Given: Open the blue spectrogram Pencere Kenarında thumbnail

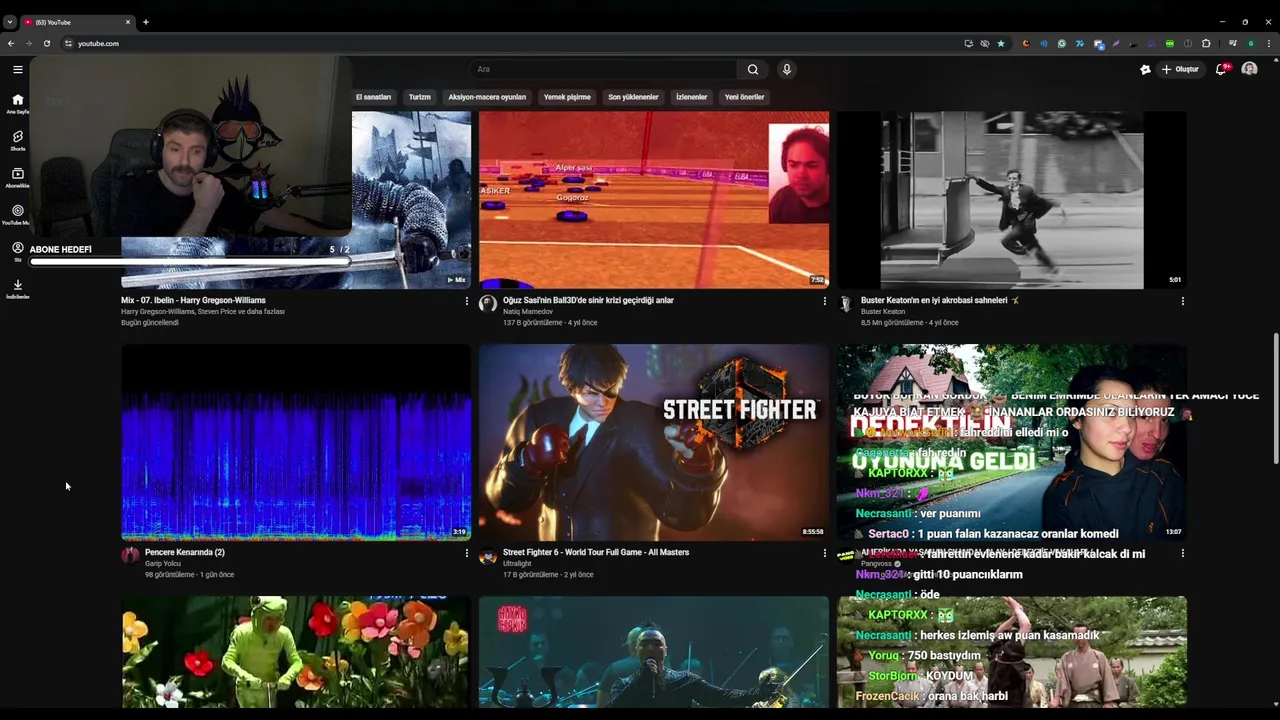Looking at the screenshot, I should point(296,442).
